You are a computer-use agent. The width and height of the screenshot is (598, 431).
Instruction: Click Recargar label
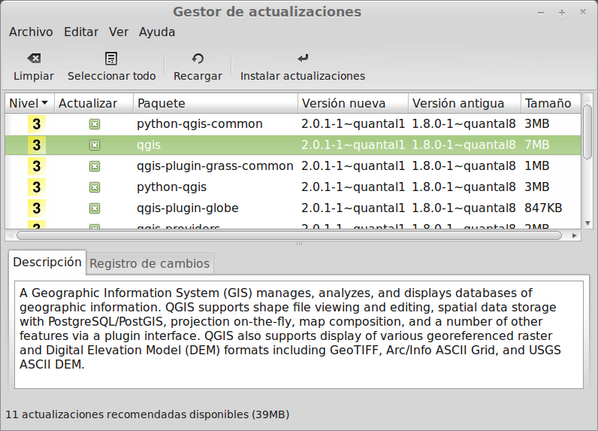(x=198, y=76)
